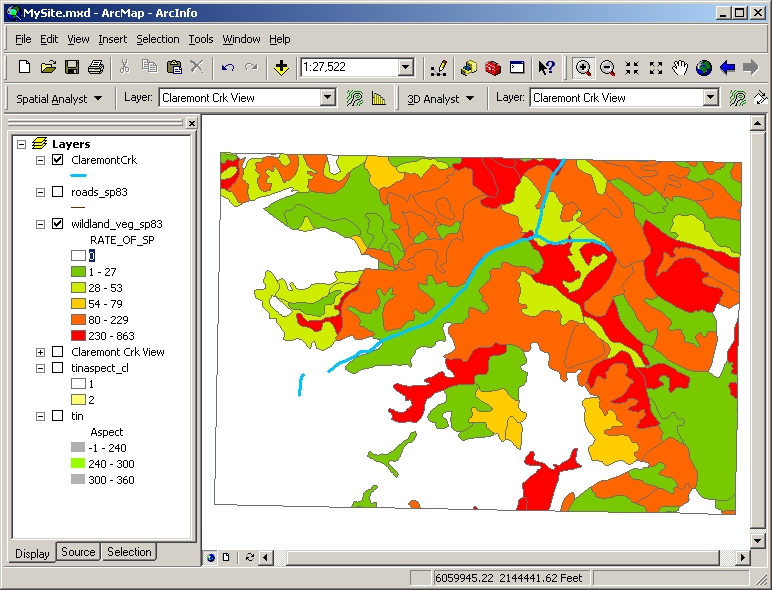This screenshot has width=772, height=590.
Task: Open the Selection menu
Action: coord(158,39)
